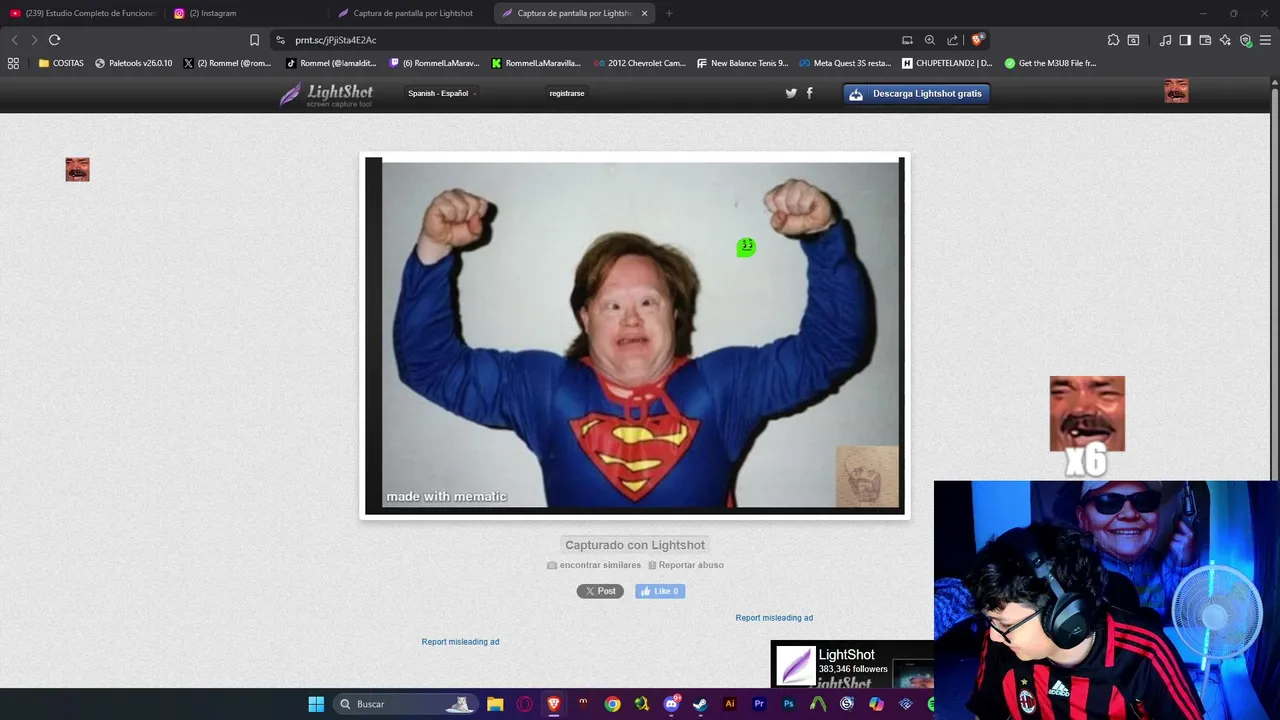1280x720 pixels.
Task: Close the active Lightshot tab
Action: point(644,13)
